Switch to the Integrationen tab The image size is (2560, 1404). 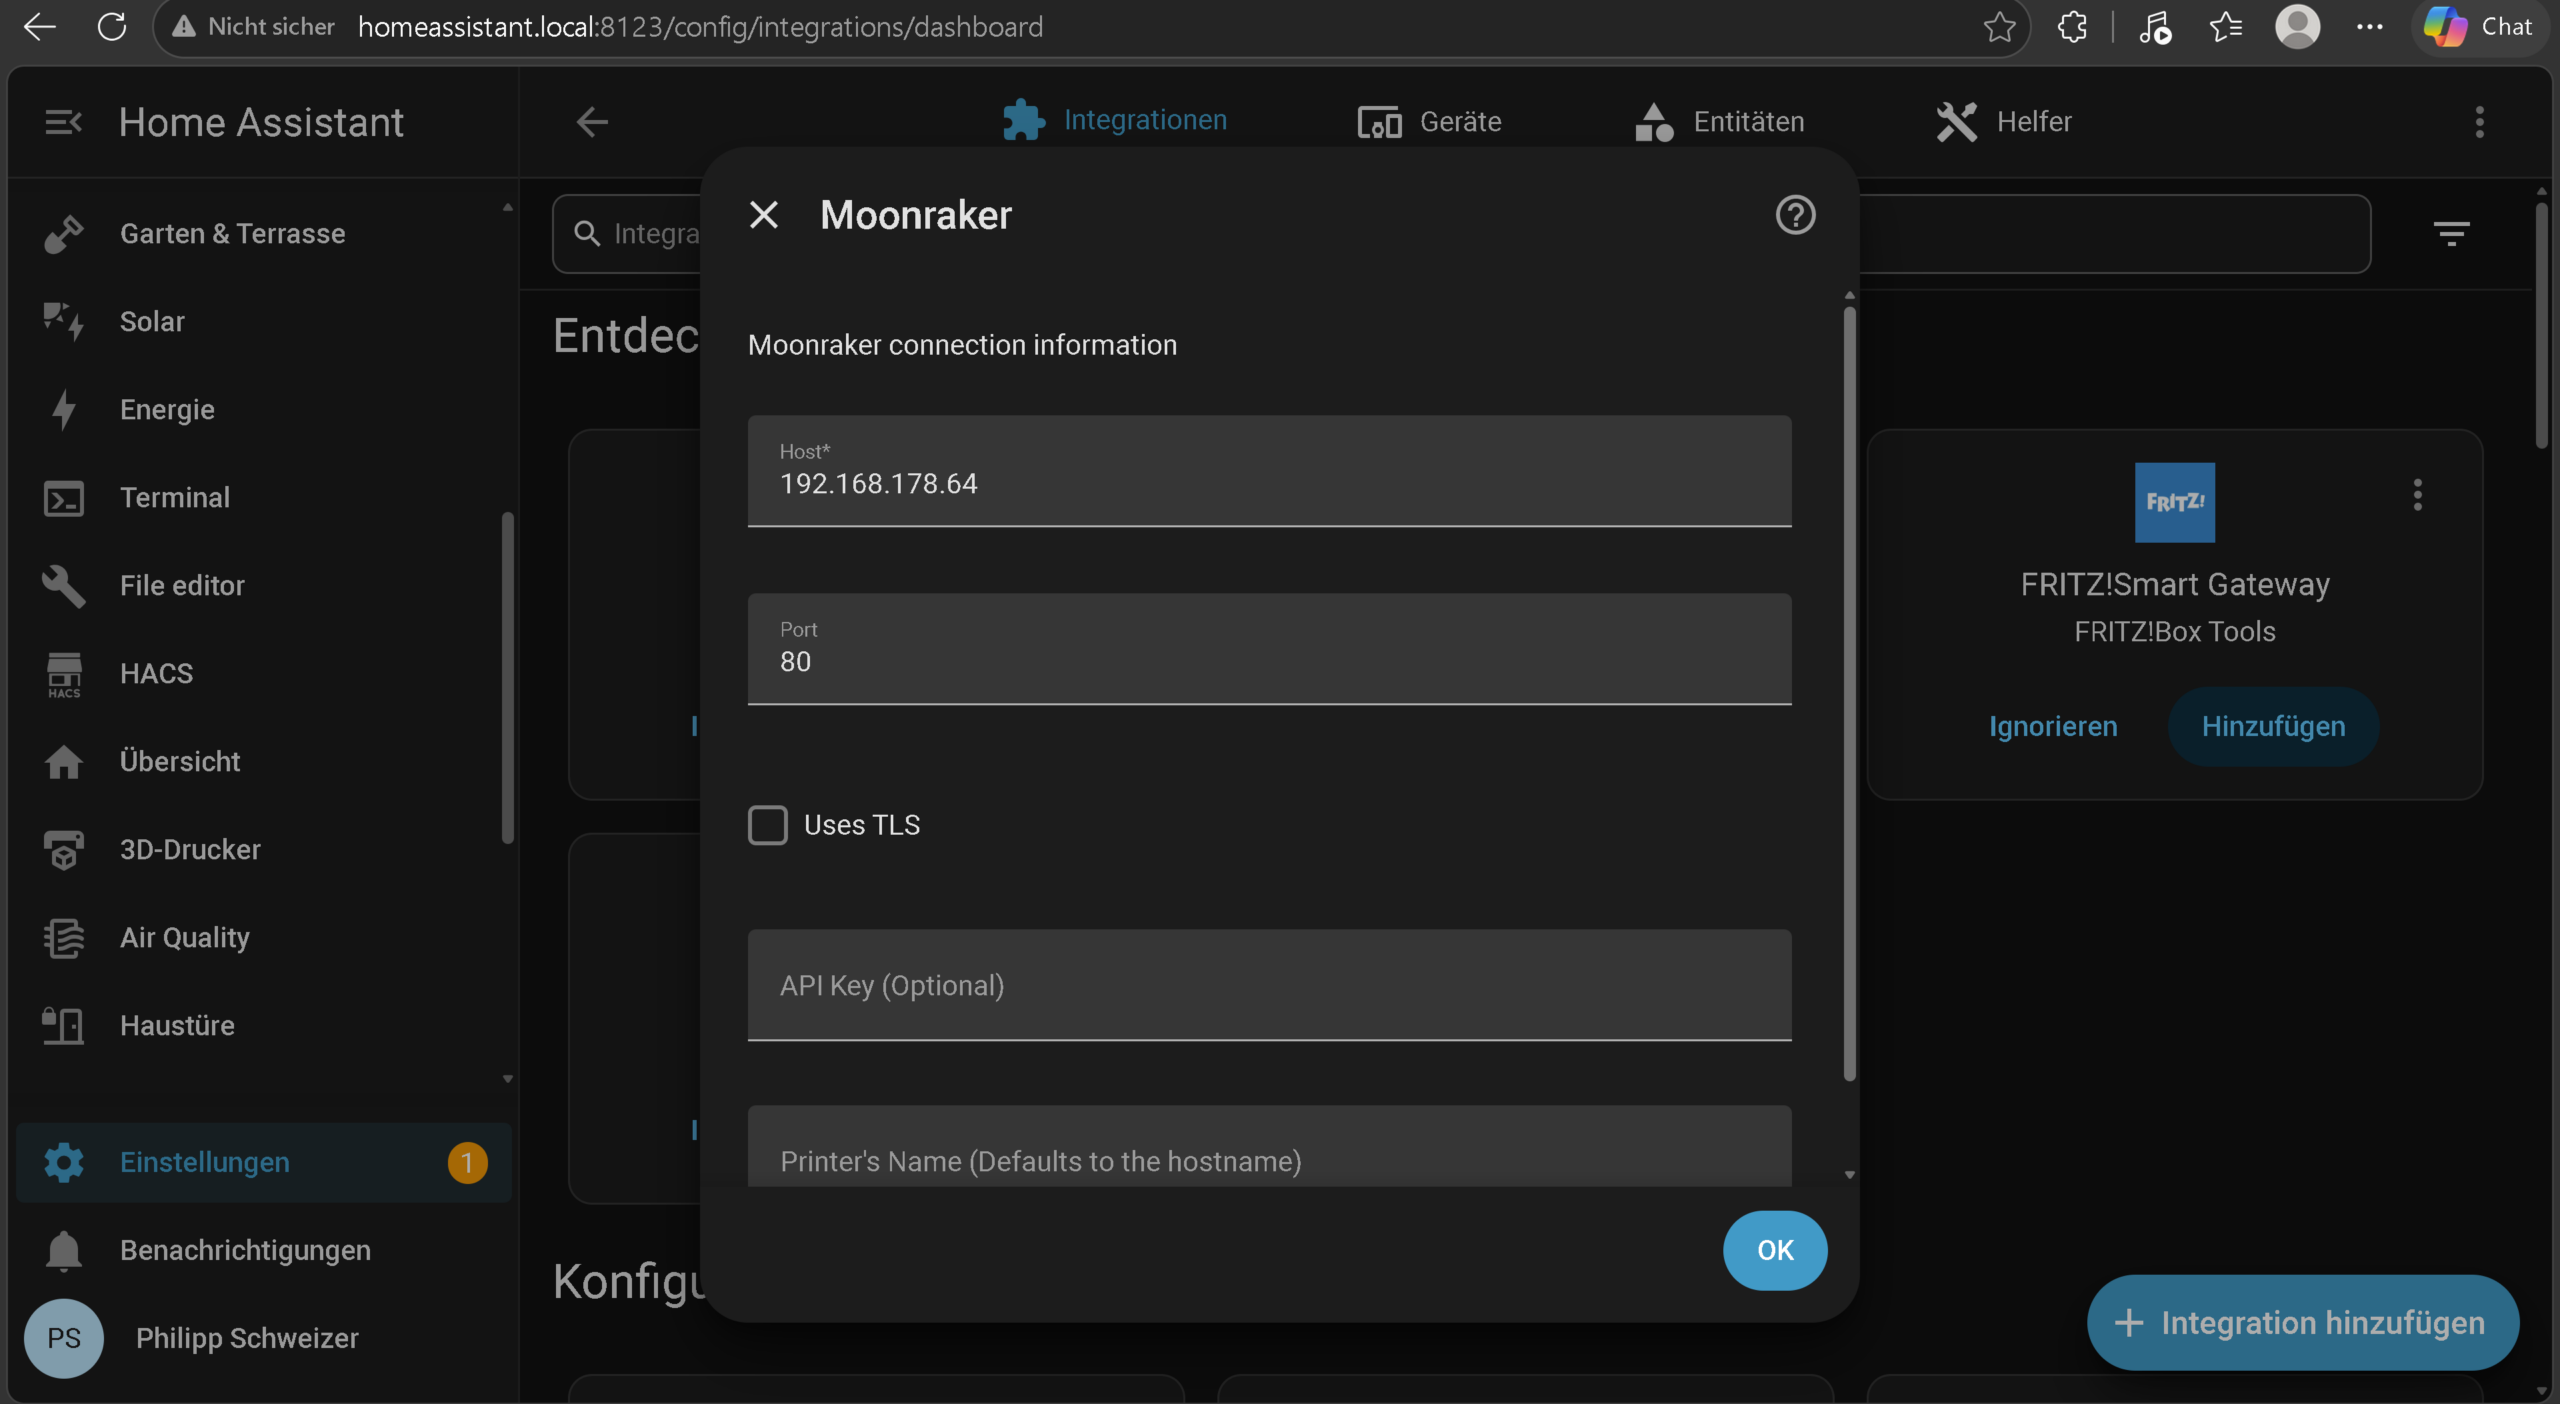1114,121
